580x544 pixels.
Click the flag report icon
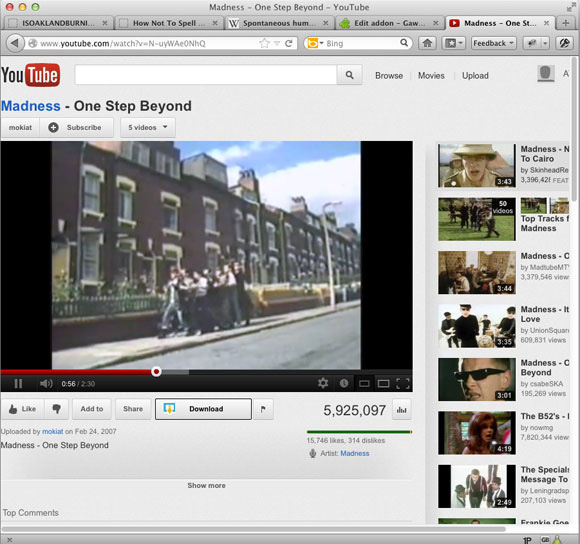click(263, 409)
